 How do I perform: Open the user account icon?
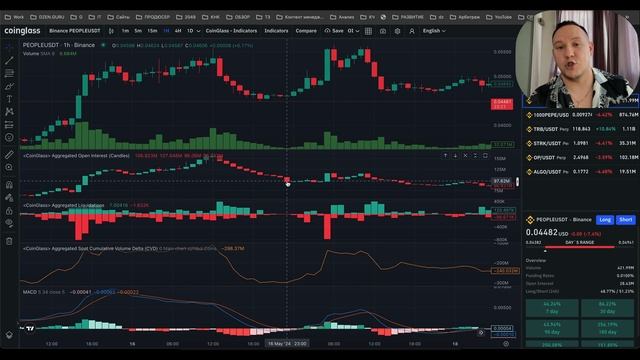tap(412, 31)
